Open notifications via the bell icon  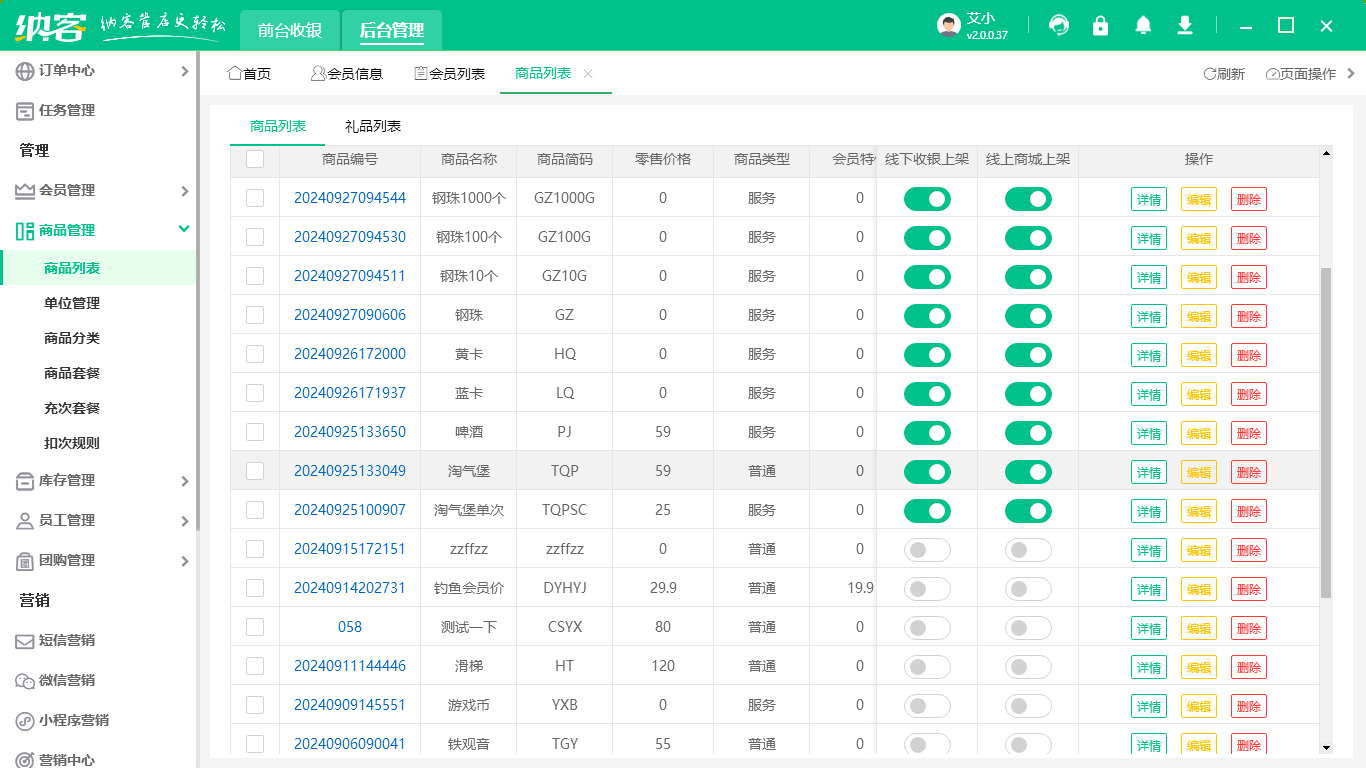pos(1142,25)
